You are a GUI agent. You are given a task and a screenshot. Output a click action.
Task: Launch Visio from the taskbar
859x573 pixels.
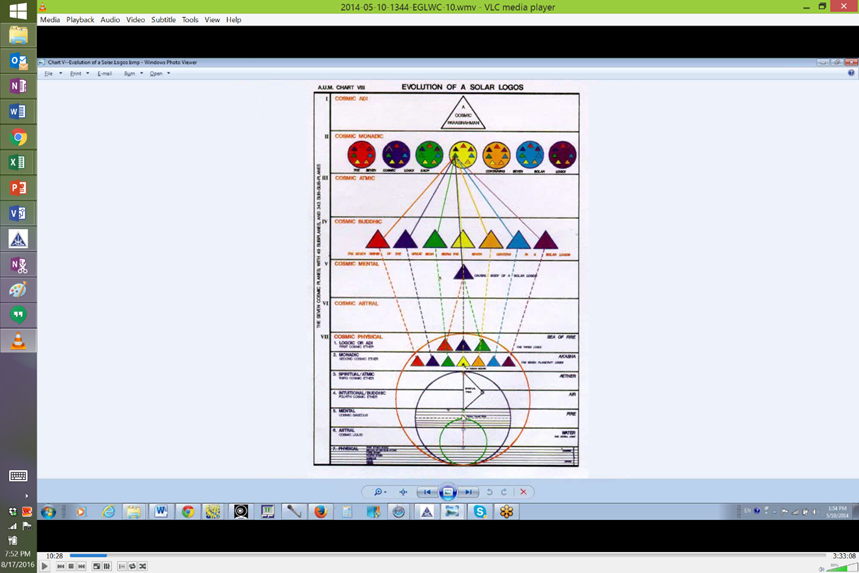[18, 213]
